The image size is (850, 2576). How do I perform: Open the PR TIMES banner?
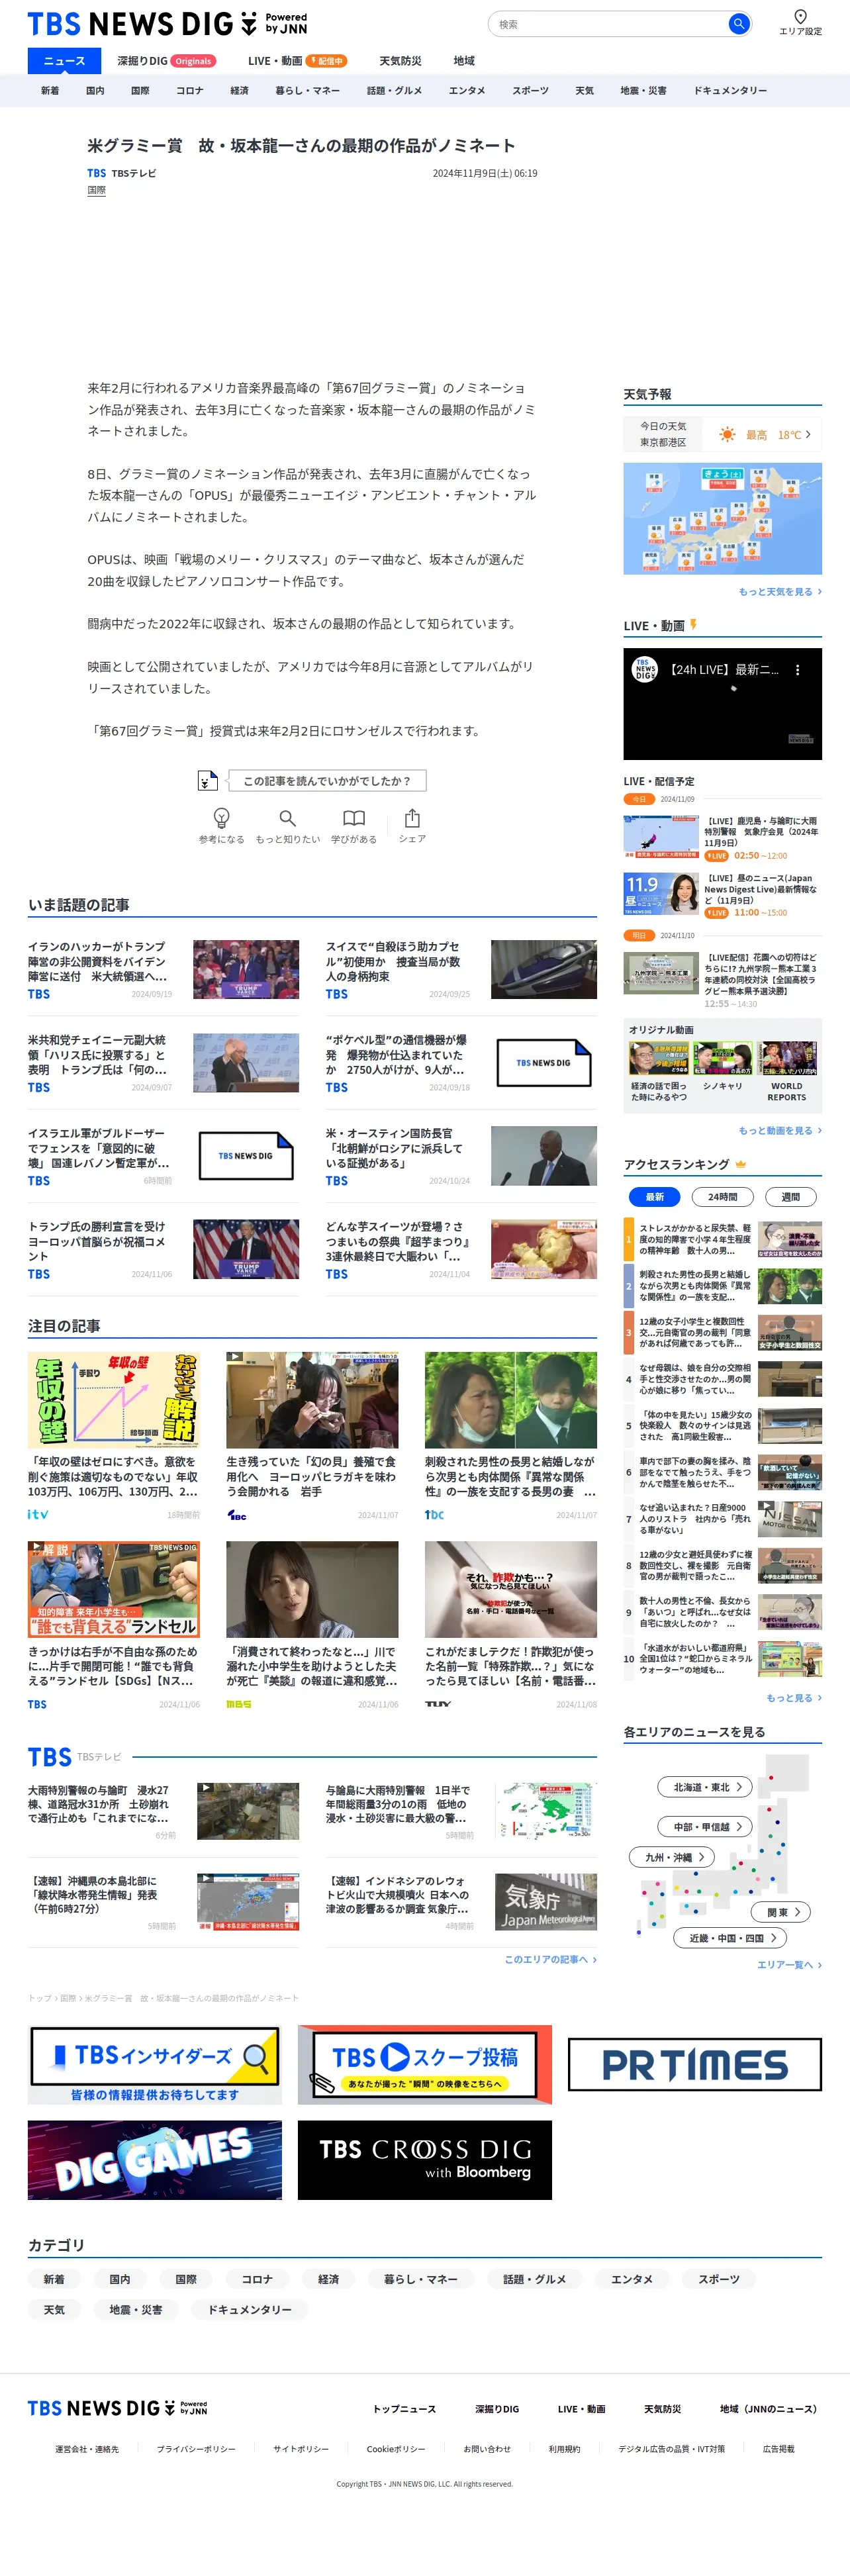[x=695, y=2065]
